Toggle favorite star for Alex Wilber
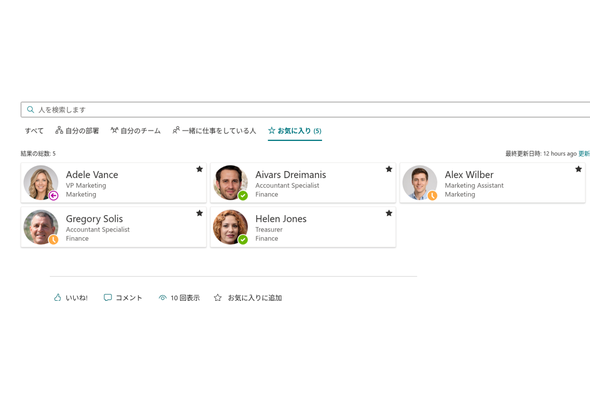The width and height of the screenshot is (600, 400). click(x=578, y=169)
